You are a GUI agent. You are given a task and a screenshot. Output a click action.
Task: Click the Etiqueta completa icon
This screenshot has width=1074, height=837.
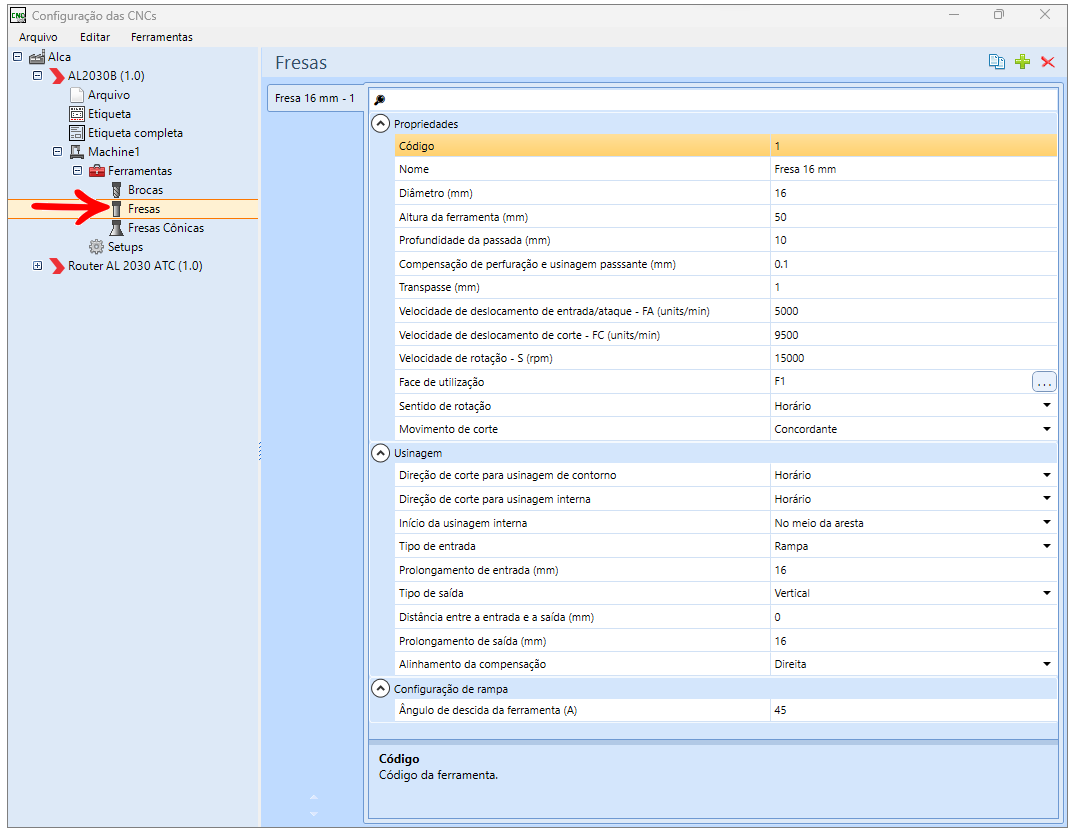(77, 133)
